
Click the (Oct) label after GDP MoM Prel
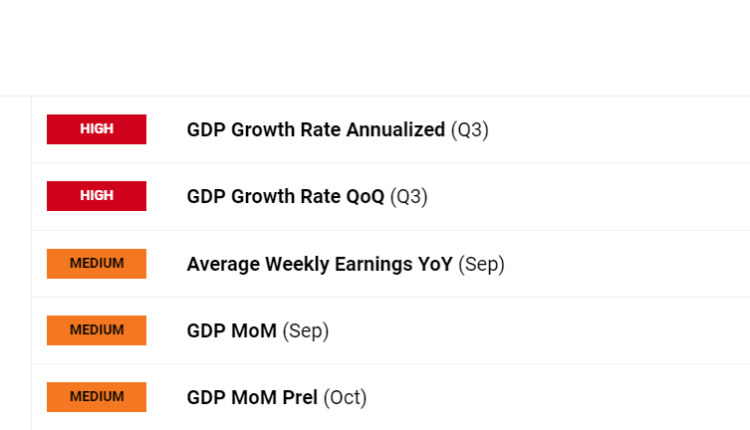[345, 398]
